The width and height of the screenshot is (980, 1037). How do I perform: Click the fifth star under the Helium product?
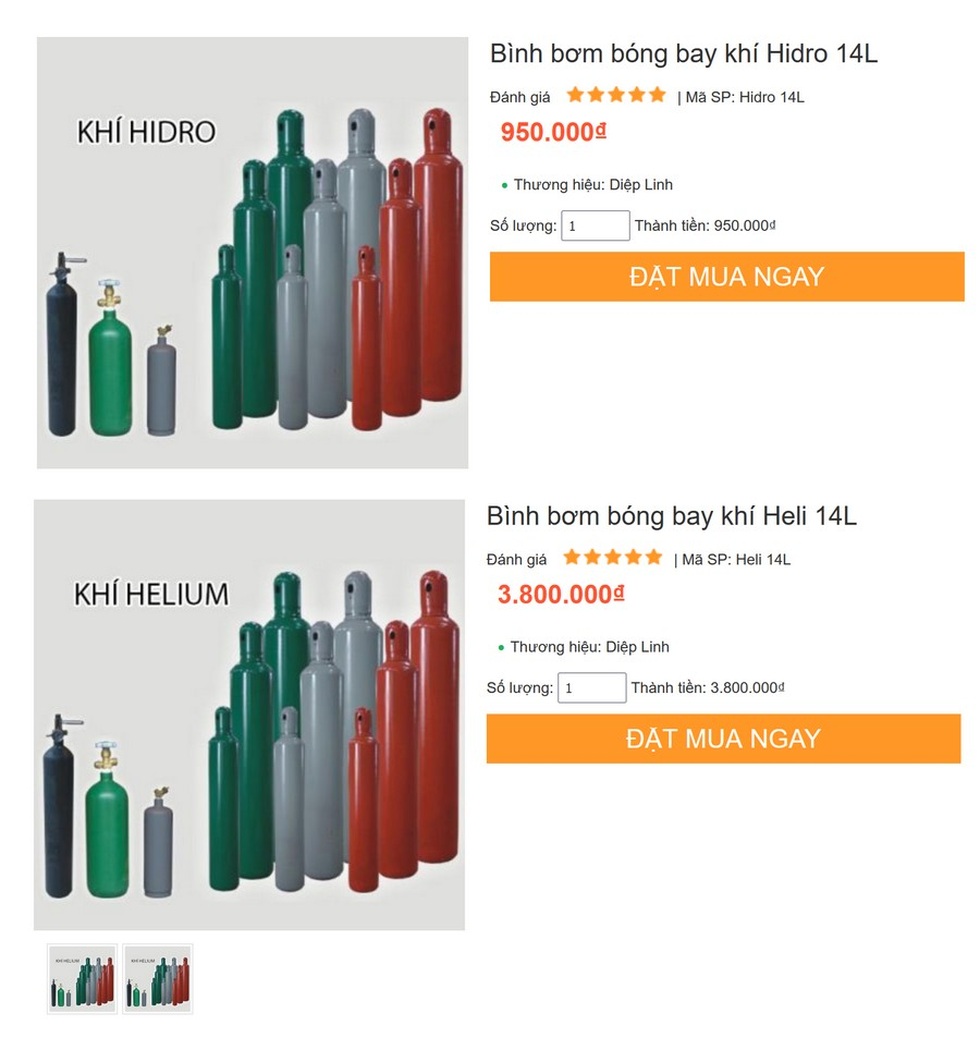tap(652, 557)
